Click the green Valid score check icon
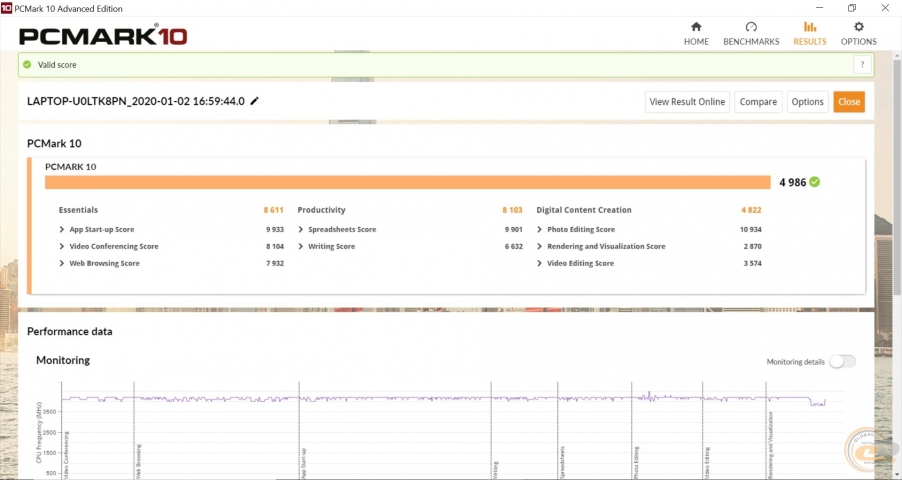 (27, 64)
